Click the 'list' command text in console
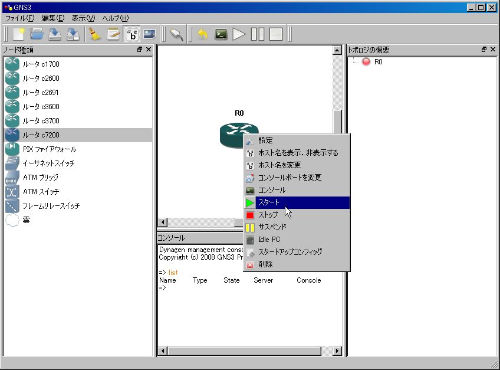500x370 pixels. pos(173,272)
